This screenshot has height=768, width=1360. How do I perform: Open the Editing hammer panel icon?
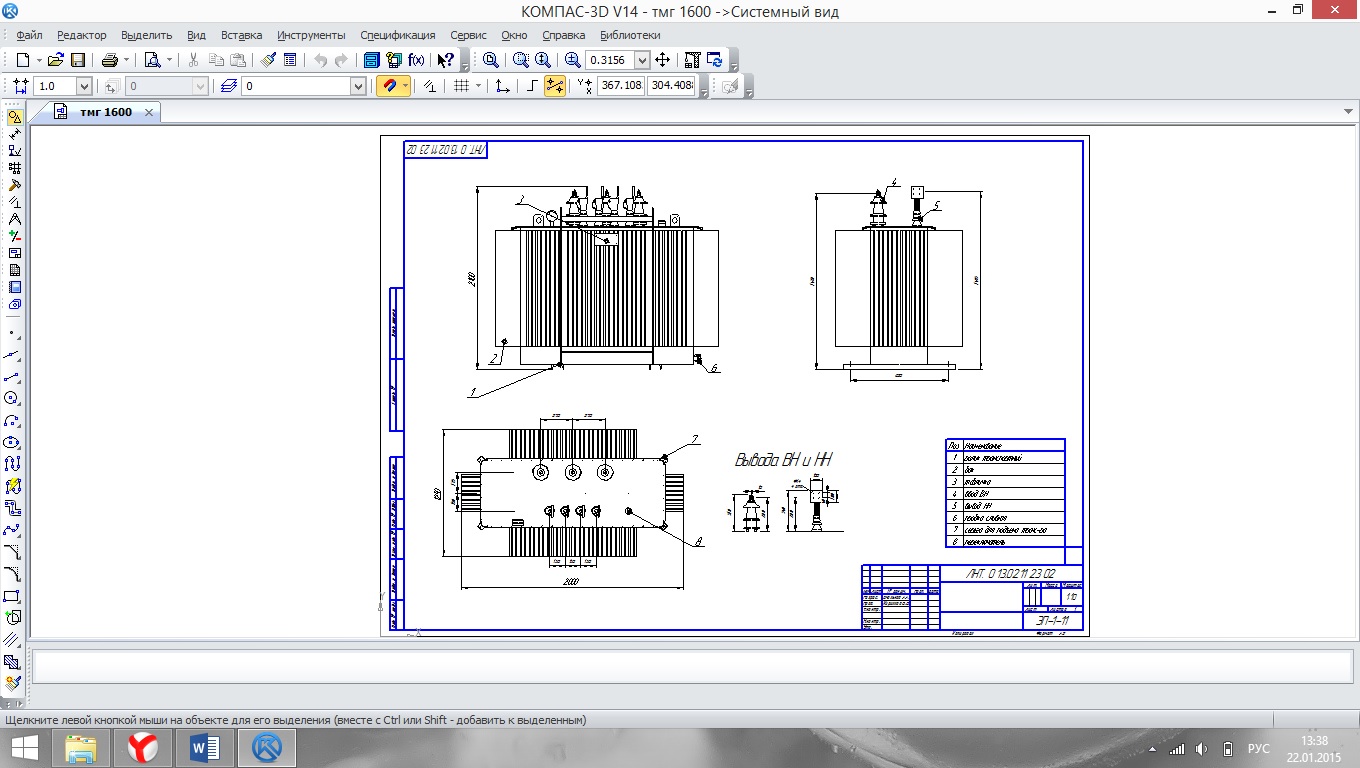pyautogui.click(x=15, y=185)
